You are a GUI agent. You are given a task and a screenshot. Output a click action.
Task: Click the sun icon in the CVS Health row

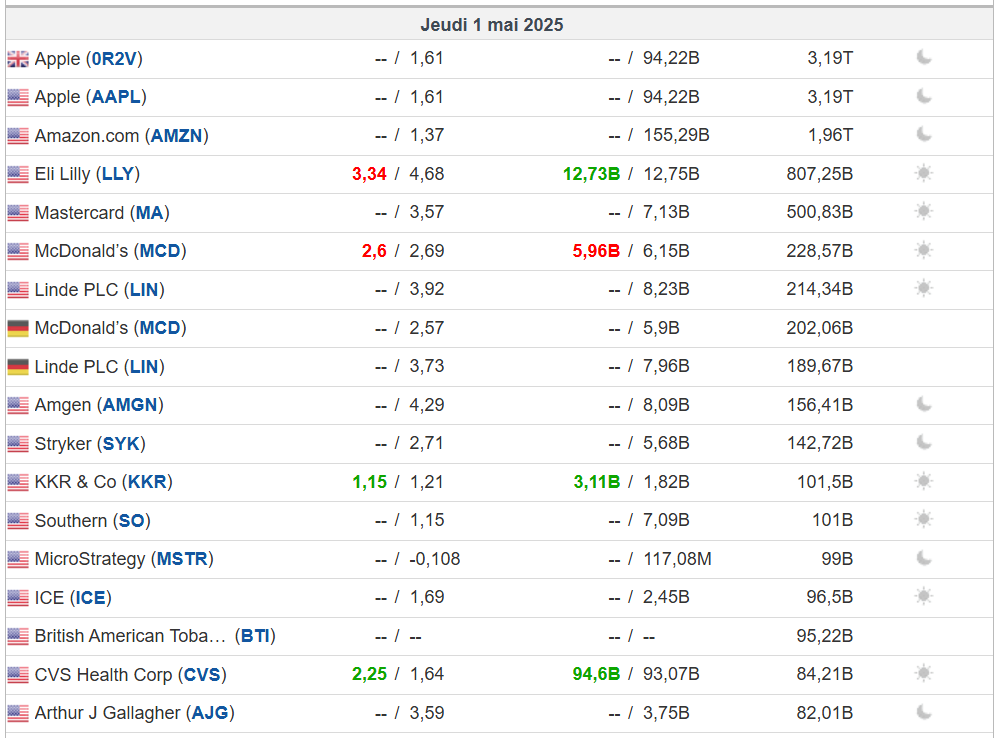(924, 673)
